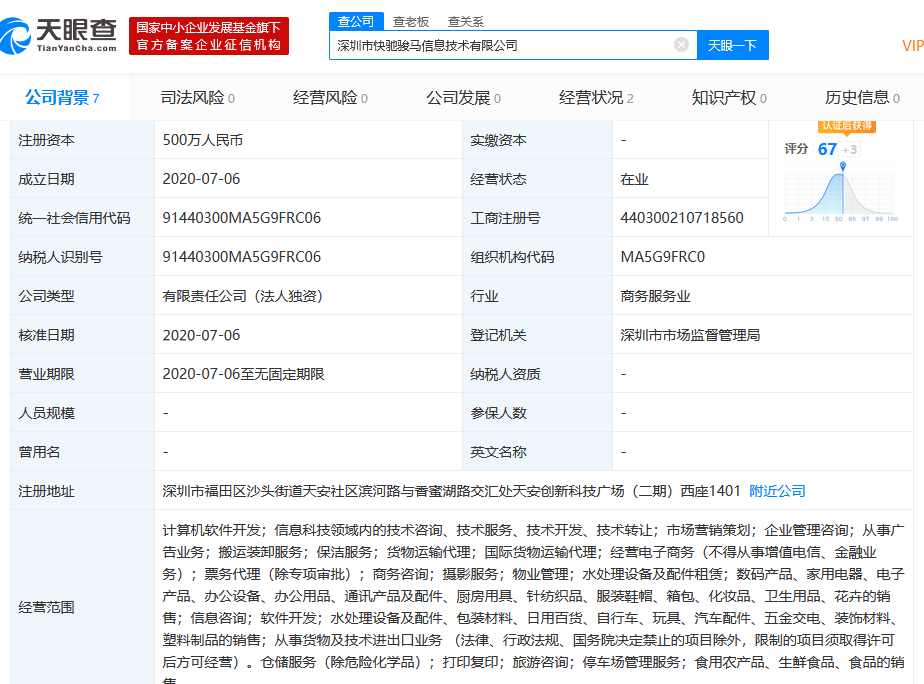Viewport: 924px width, 684px height.
Task: Click the score number 67
Action: (x=826, y=148)
